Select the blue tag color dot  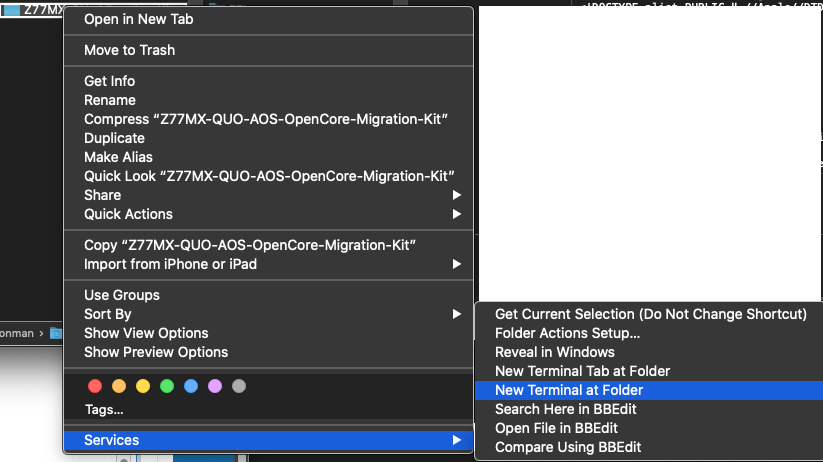pos(191,386)
